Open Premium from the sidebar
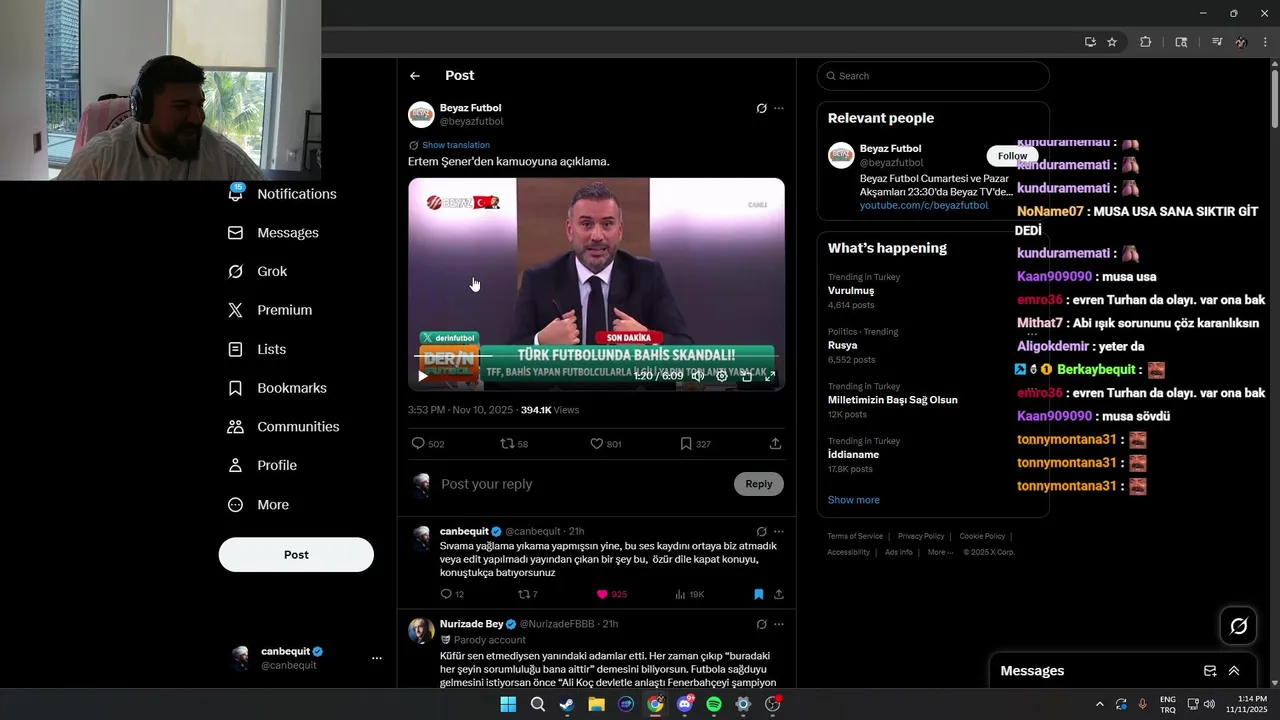Image resolution: width=1280 pixels, height=720 pixels. click(270, 310)
